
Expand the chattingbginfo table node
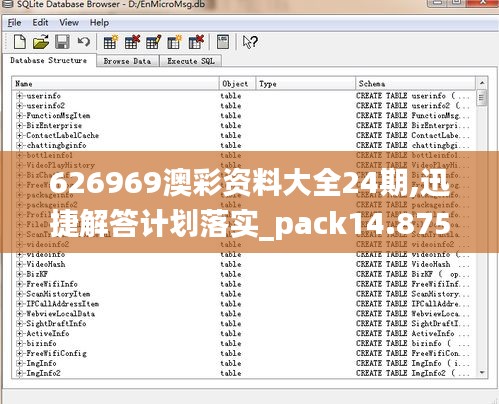tap(19, 145)
